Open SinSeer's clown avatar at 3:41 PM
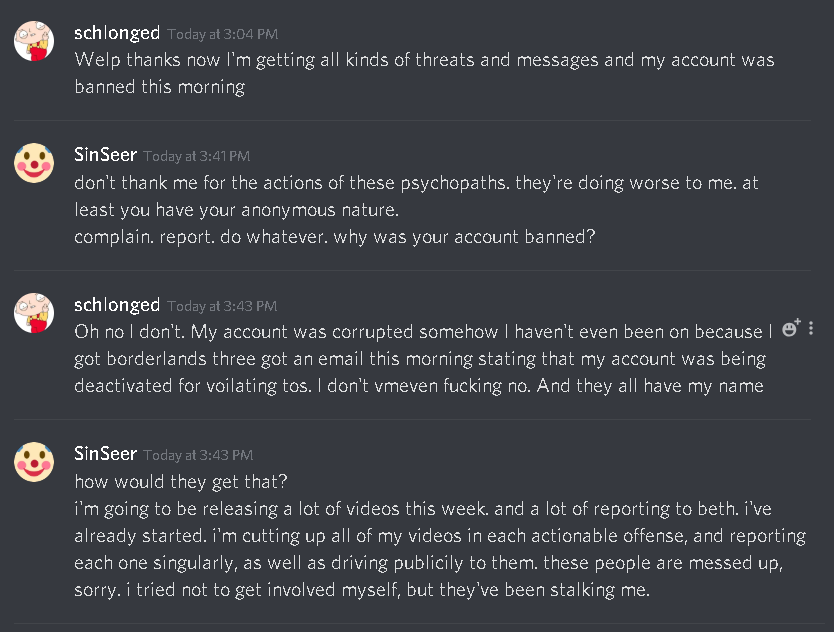 point(34,163)
